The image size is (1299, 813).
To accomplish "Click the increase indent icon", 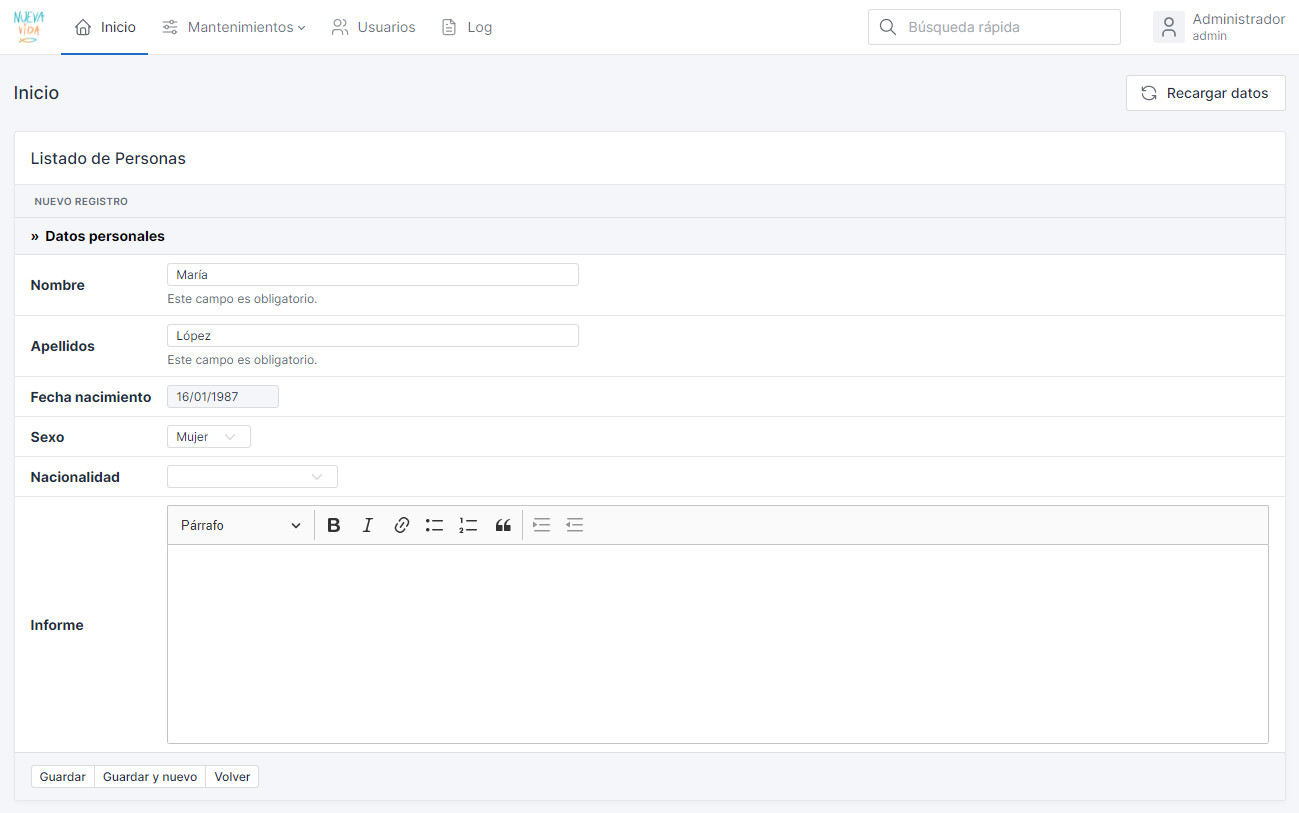I will [541, 525].
